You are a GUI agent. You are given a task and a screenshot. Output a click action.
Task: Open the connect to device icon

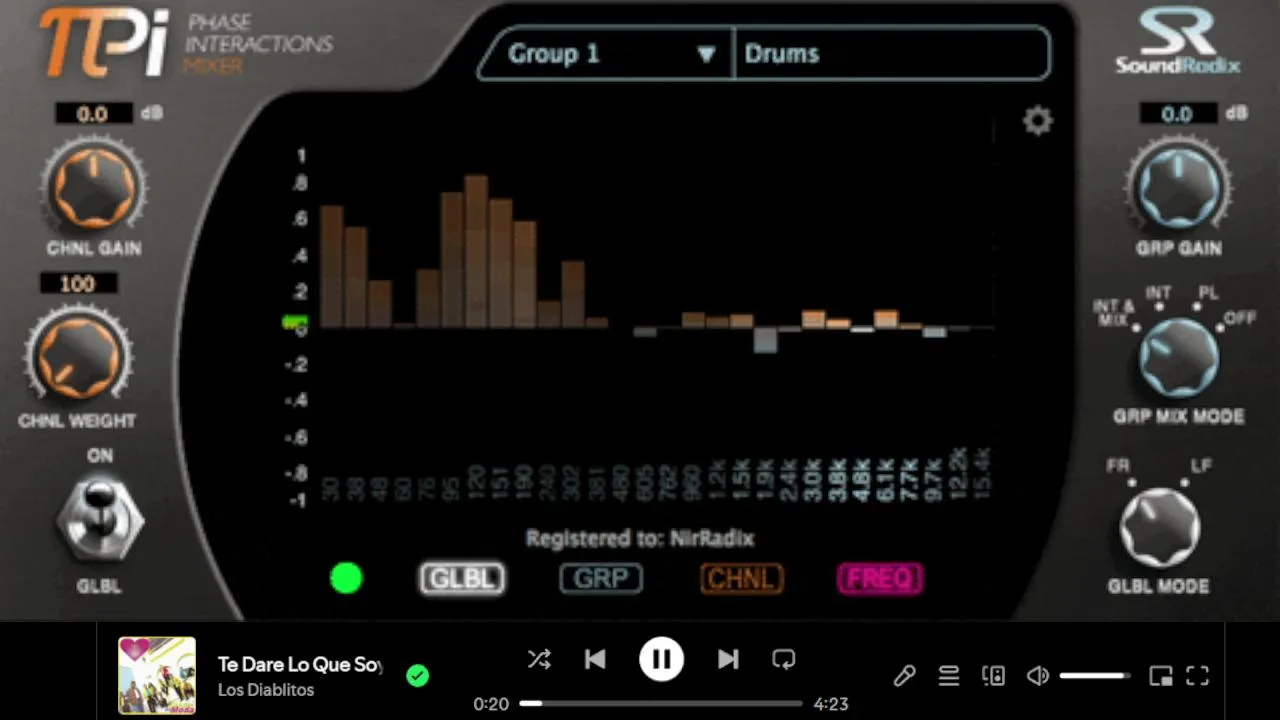[x=993, y=676]
